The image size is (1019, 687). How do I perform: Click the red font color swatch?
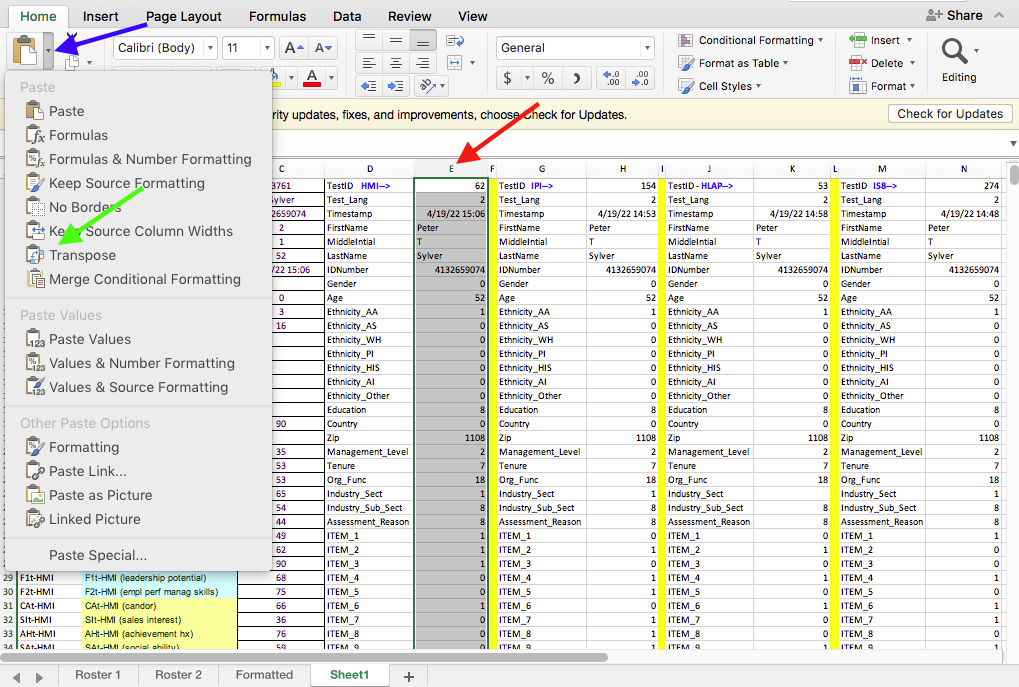312,78
